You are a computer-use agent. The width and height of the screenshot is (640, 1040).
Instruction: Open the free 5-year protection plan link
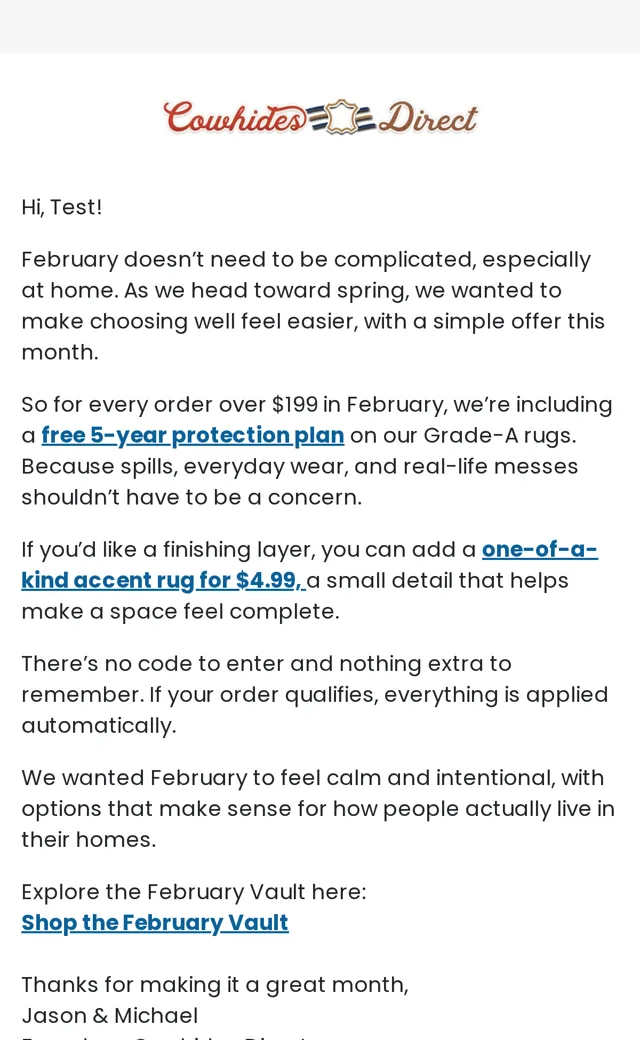(193, 435)
